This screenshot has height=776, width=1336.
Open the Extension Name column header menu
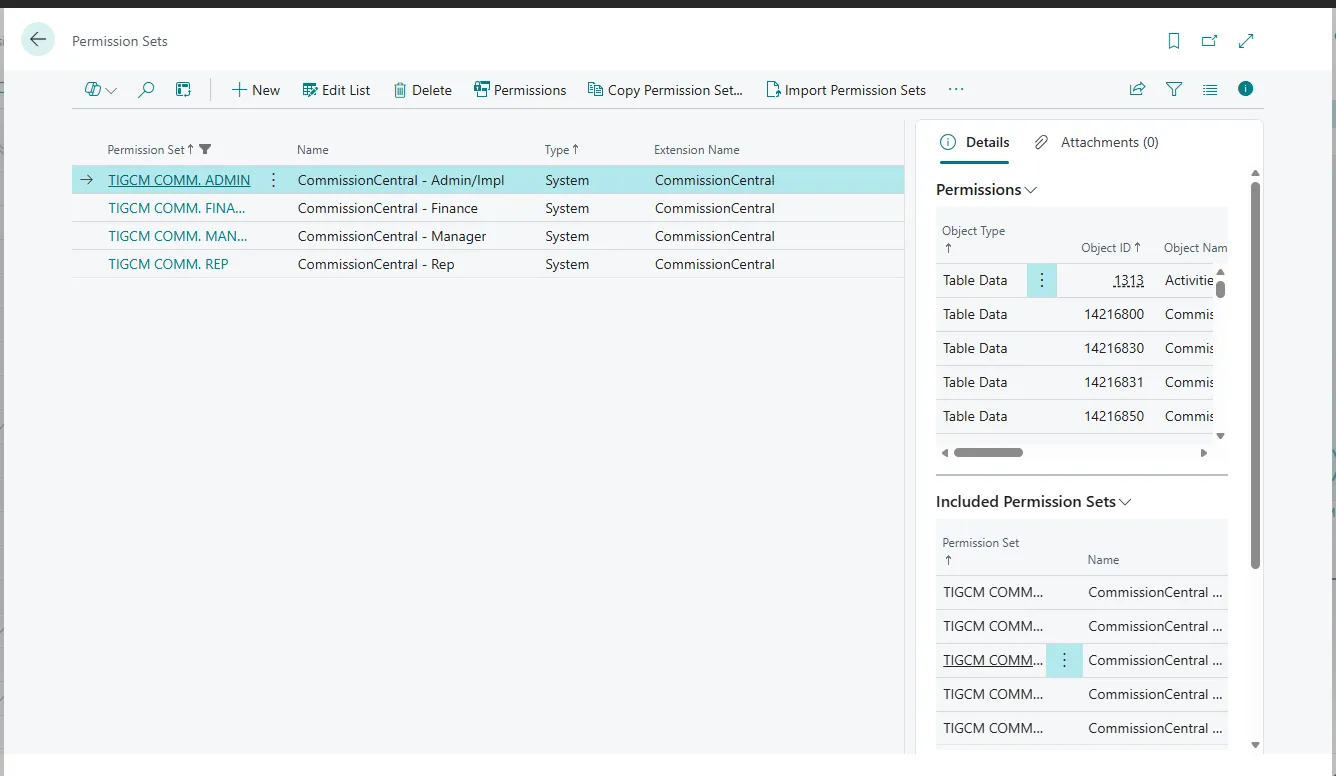[x=697, y=150]
